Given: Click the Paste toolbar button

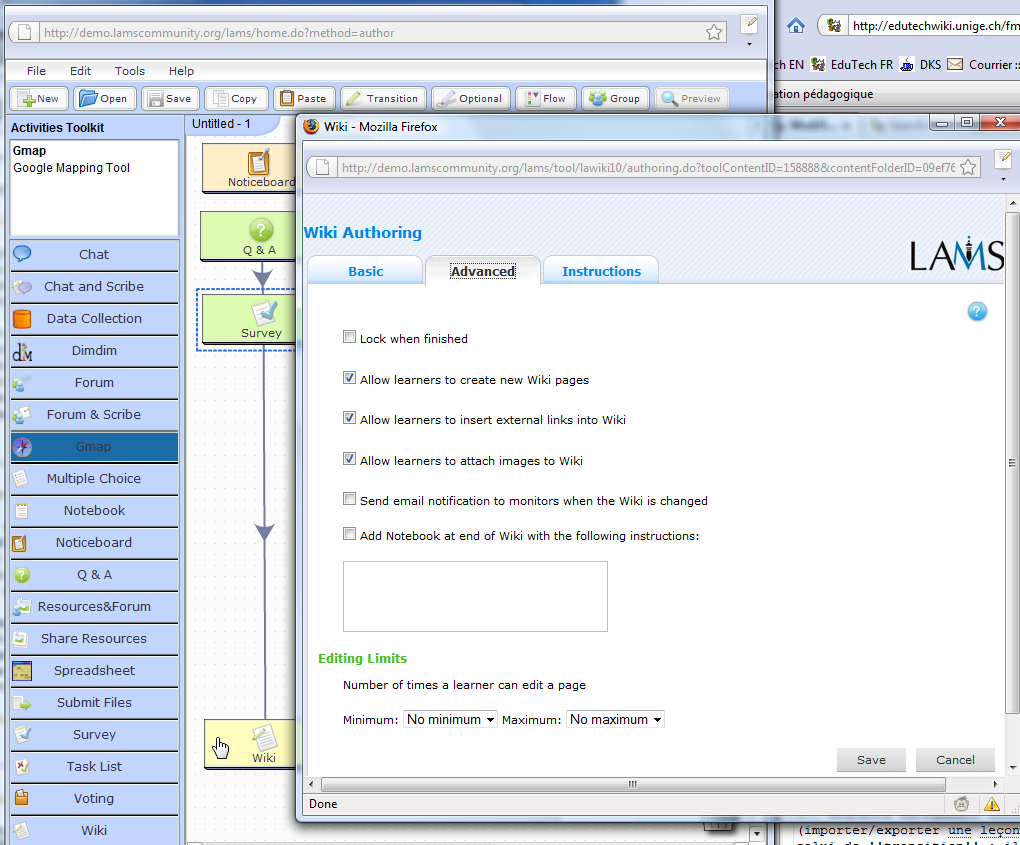Looking at the screenshot, I should [304, 98].
